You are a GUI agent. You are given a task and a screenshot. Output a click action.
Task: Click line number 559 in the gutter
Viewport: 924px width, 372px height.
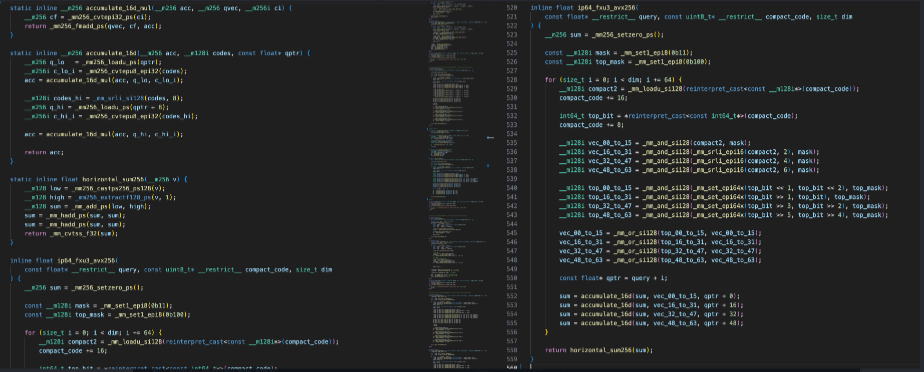(x=512, y=359)
